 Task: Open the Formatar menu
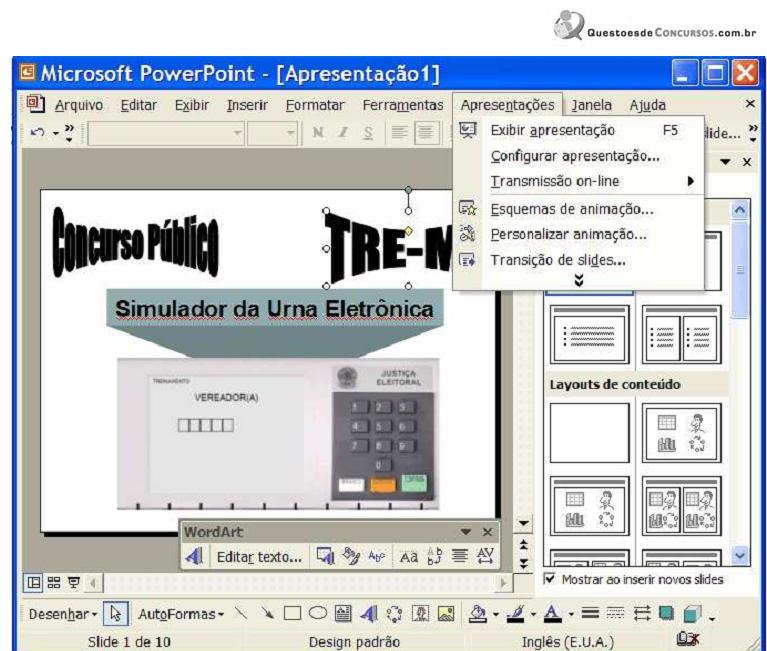click(x=315, y=105)
